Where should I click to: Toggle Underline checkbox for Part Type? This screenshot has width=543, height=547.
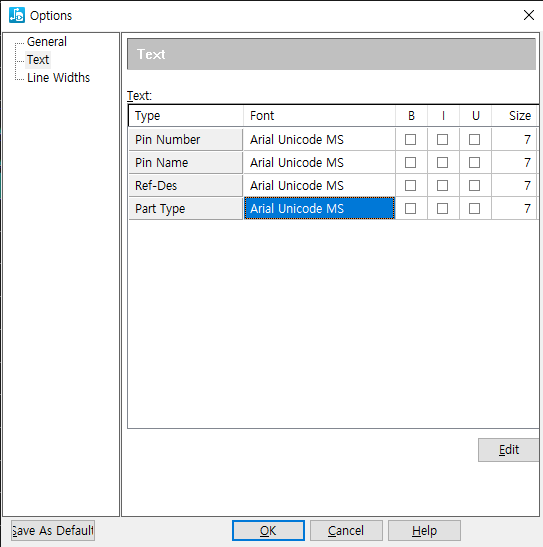(474, 209)
